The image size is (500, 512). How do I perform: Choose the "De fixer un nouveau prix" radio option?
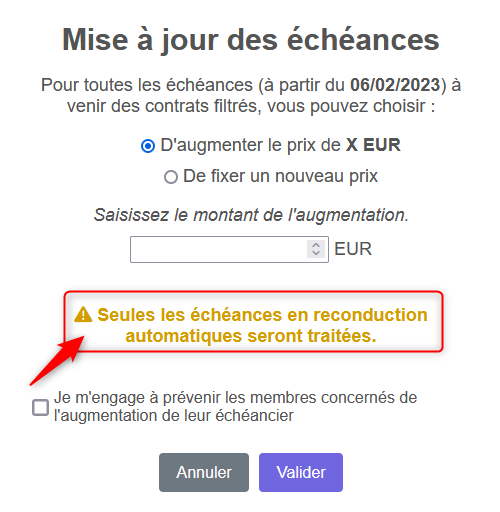coord(171,177)
